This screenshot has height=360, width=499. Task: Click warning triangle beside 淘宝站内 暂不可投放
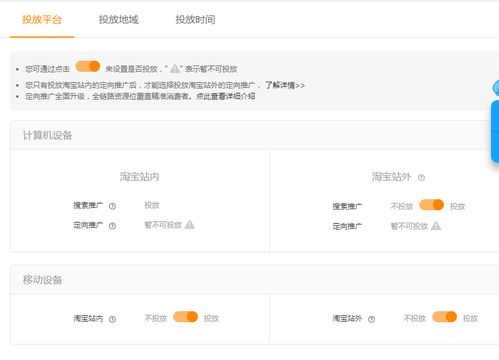pyautogui.click(x=190, y=225)
